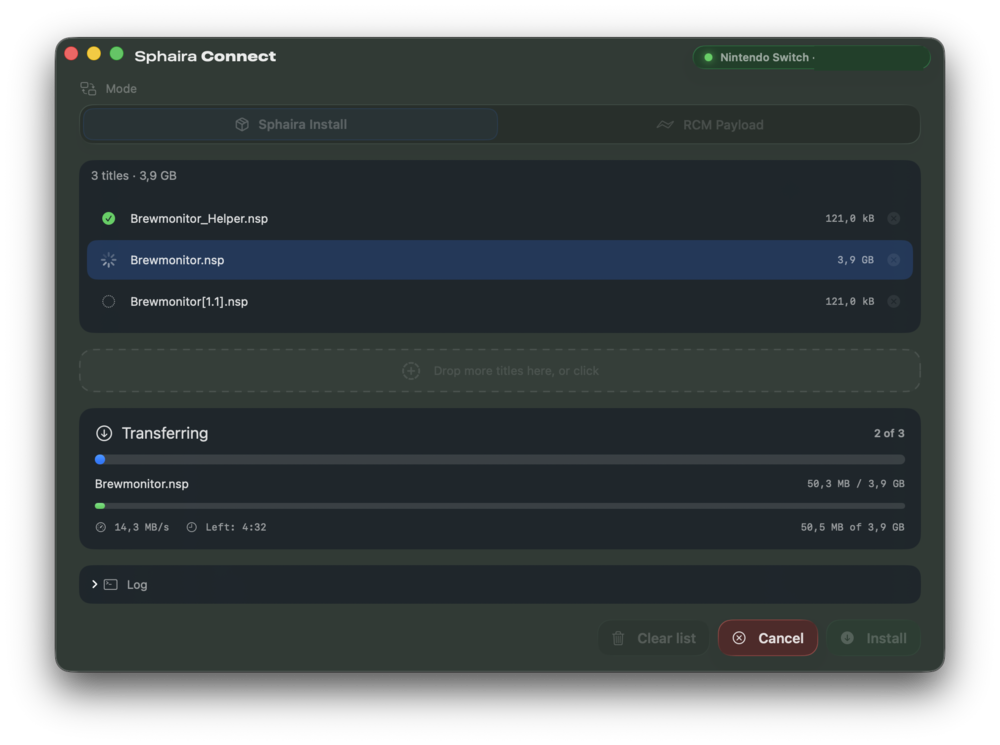Screen dimensions: 1000x745
Task: Select the highlighted Brewmonitor.nsp list row
Action: (499, 260)
